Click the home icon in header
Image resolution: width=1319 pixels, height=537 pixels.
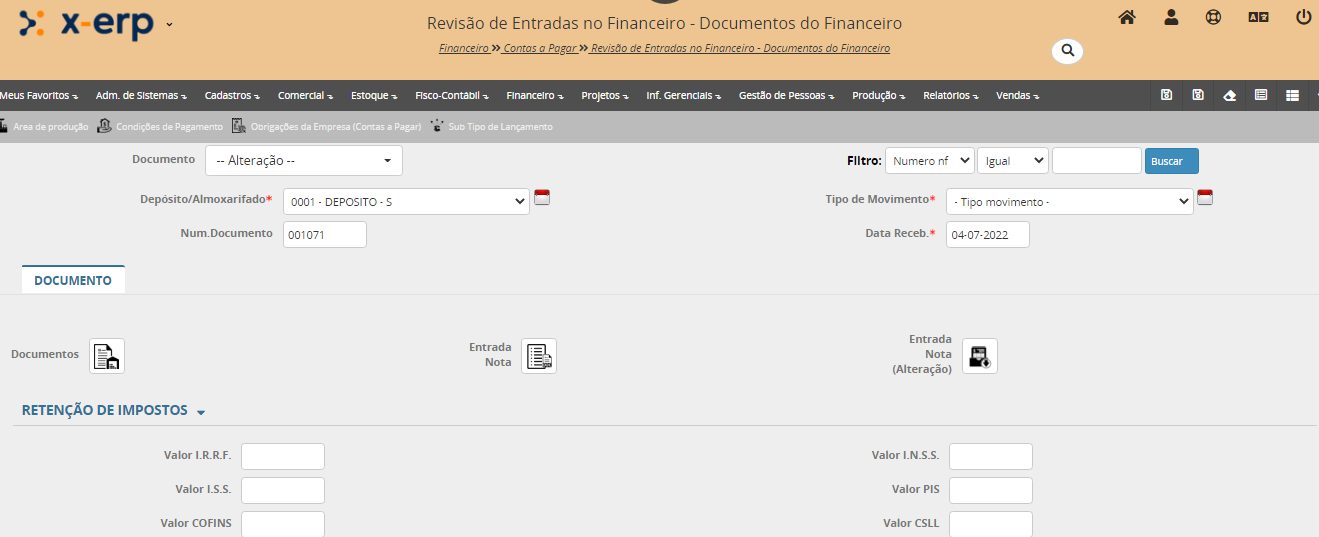1127,17
